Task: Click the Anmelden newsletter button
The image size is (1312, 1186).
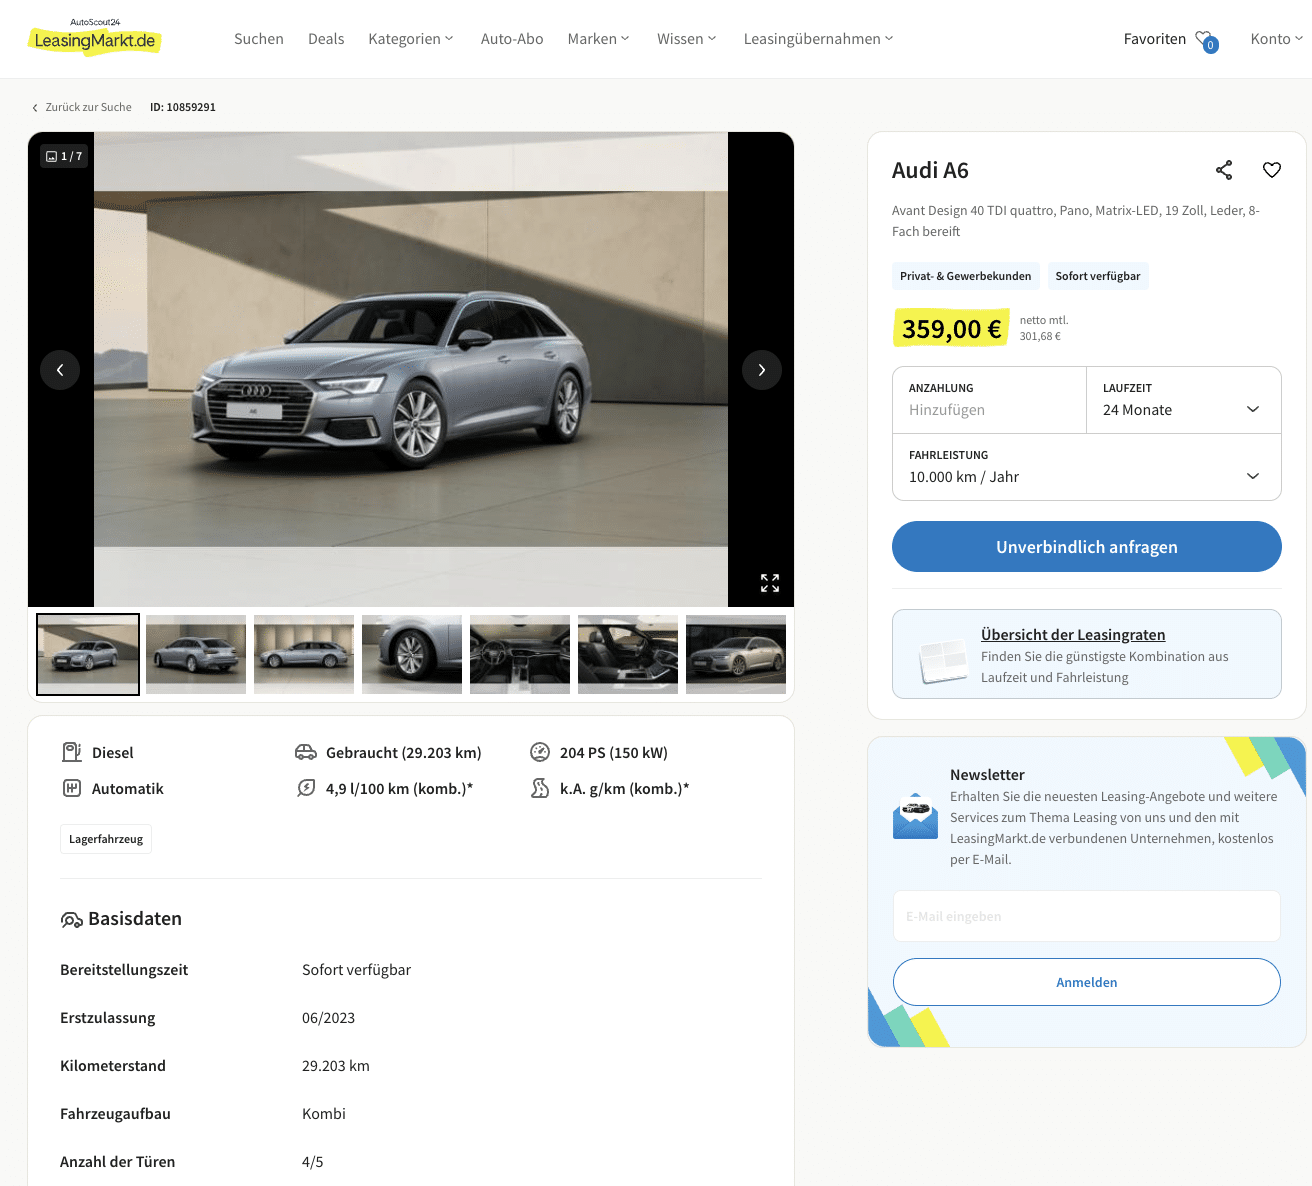Action: point(1087,982)
